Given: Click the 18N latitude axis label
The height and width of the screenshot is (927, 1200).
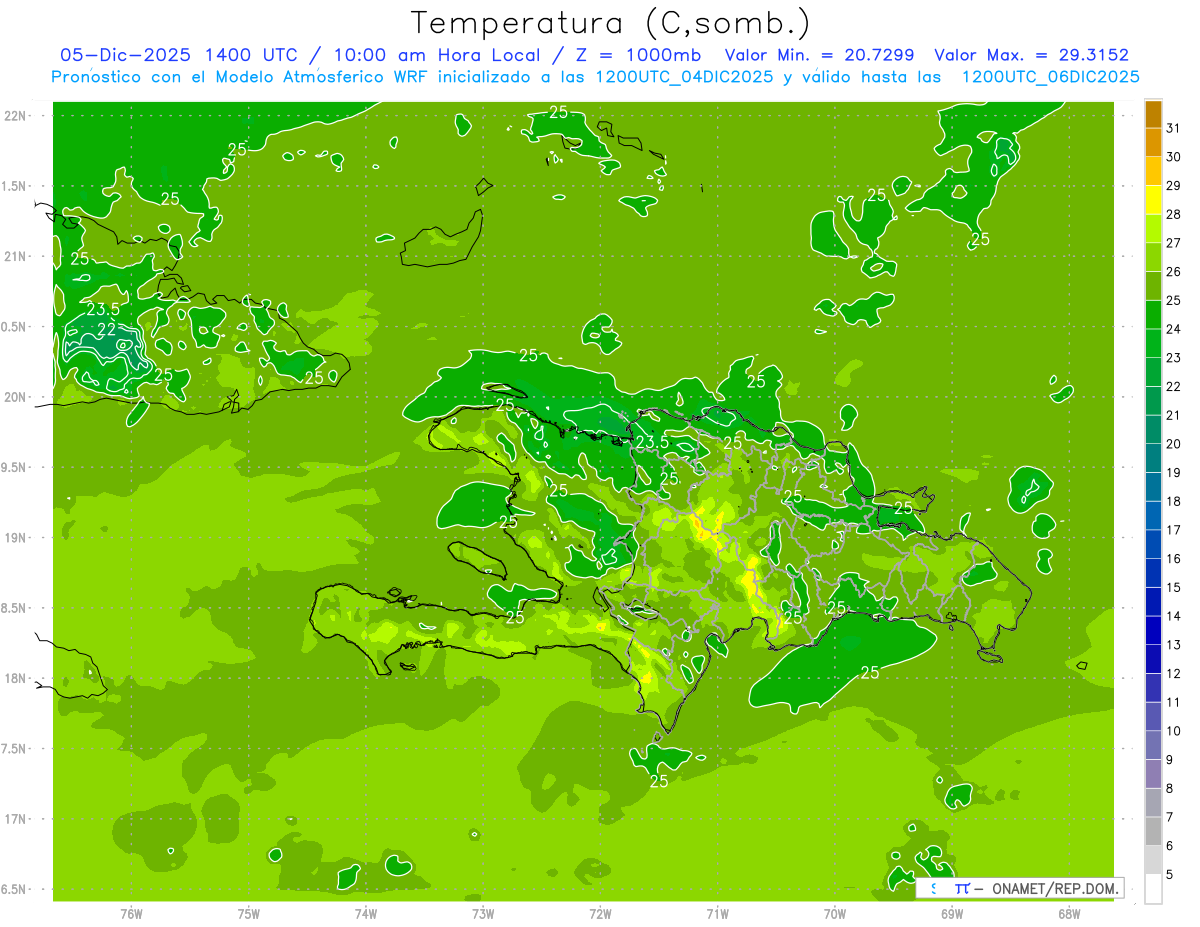Looking at the screenshot, I should pyautogui.click(x=17, y=678).
